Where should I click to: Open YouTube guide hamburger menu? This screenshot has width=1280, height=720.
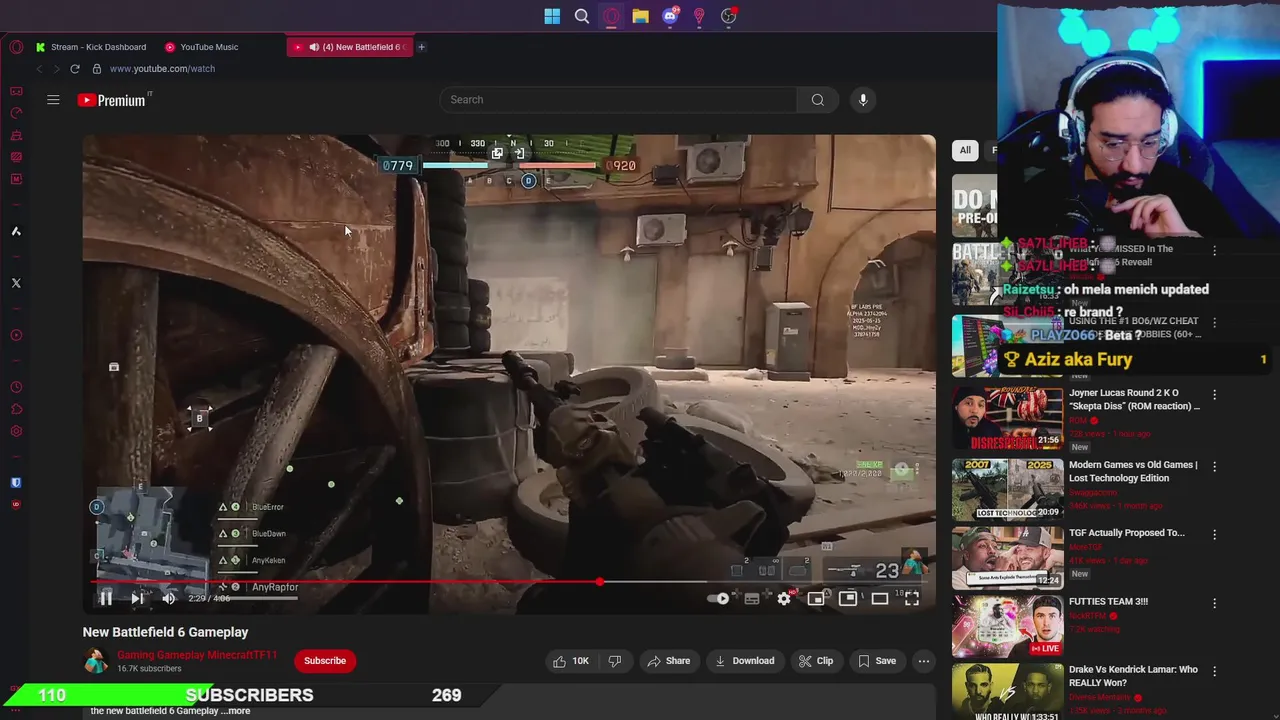click(53, 100)
